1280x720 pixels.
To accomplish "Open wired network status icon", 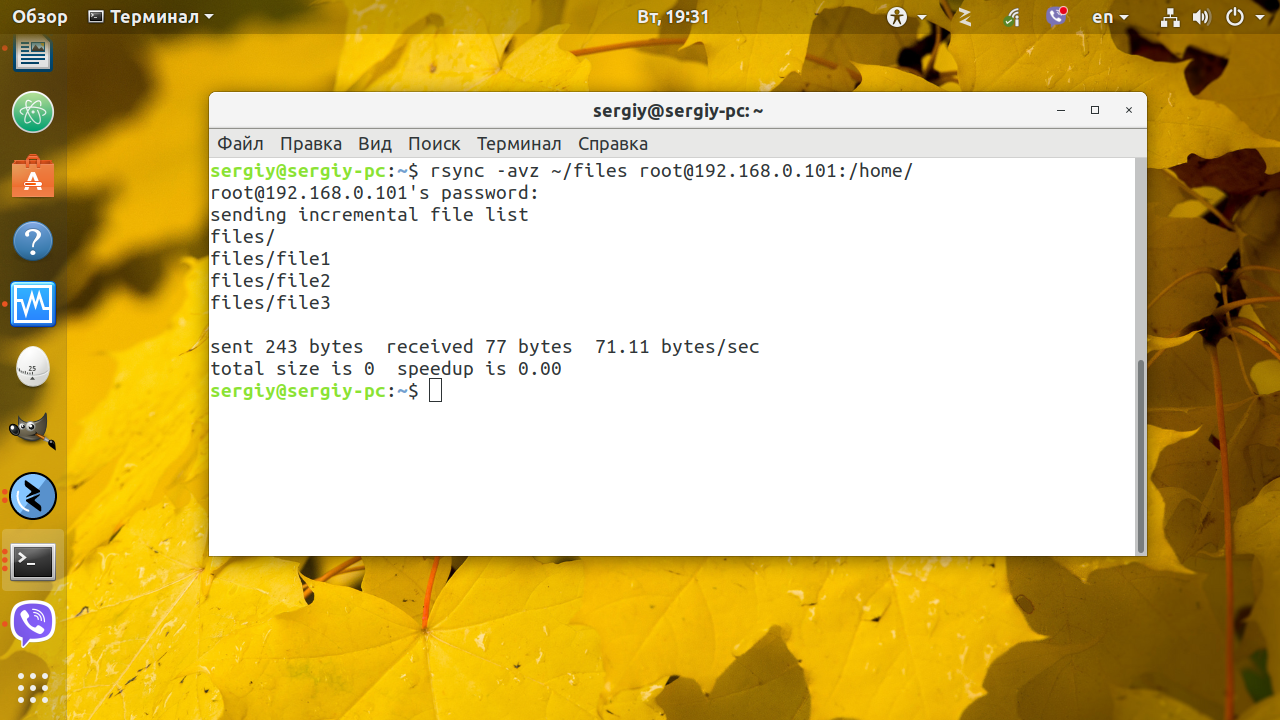I will pyautogui.click(x=1170, y=17).
